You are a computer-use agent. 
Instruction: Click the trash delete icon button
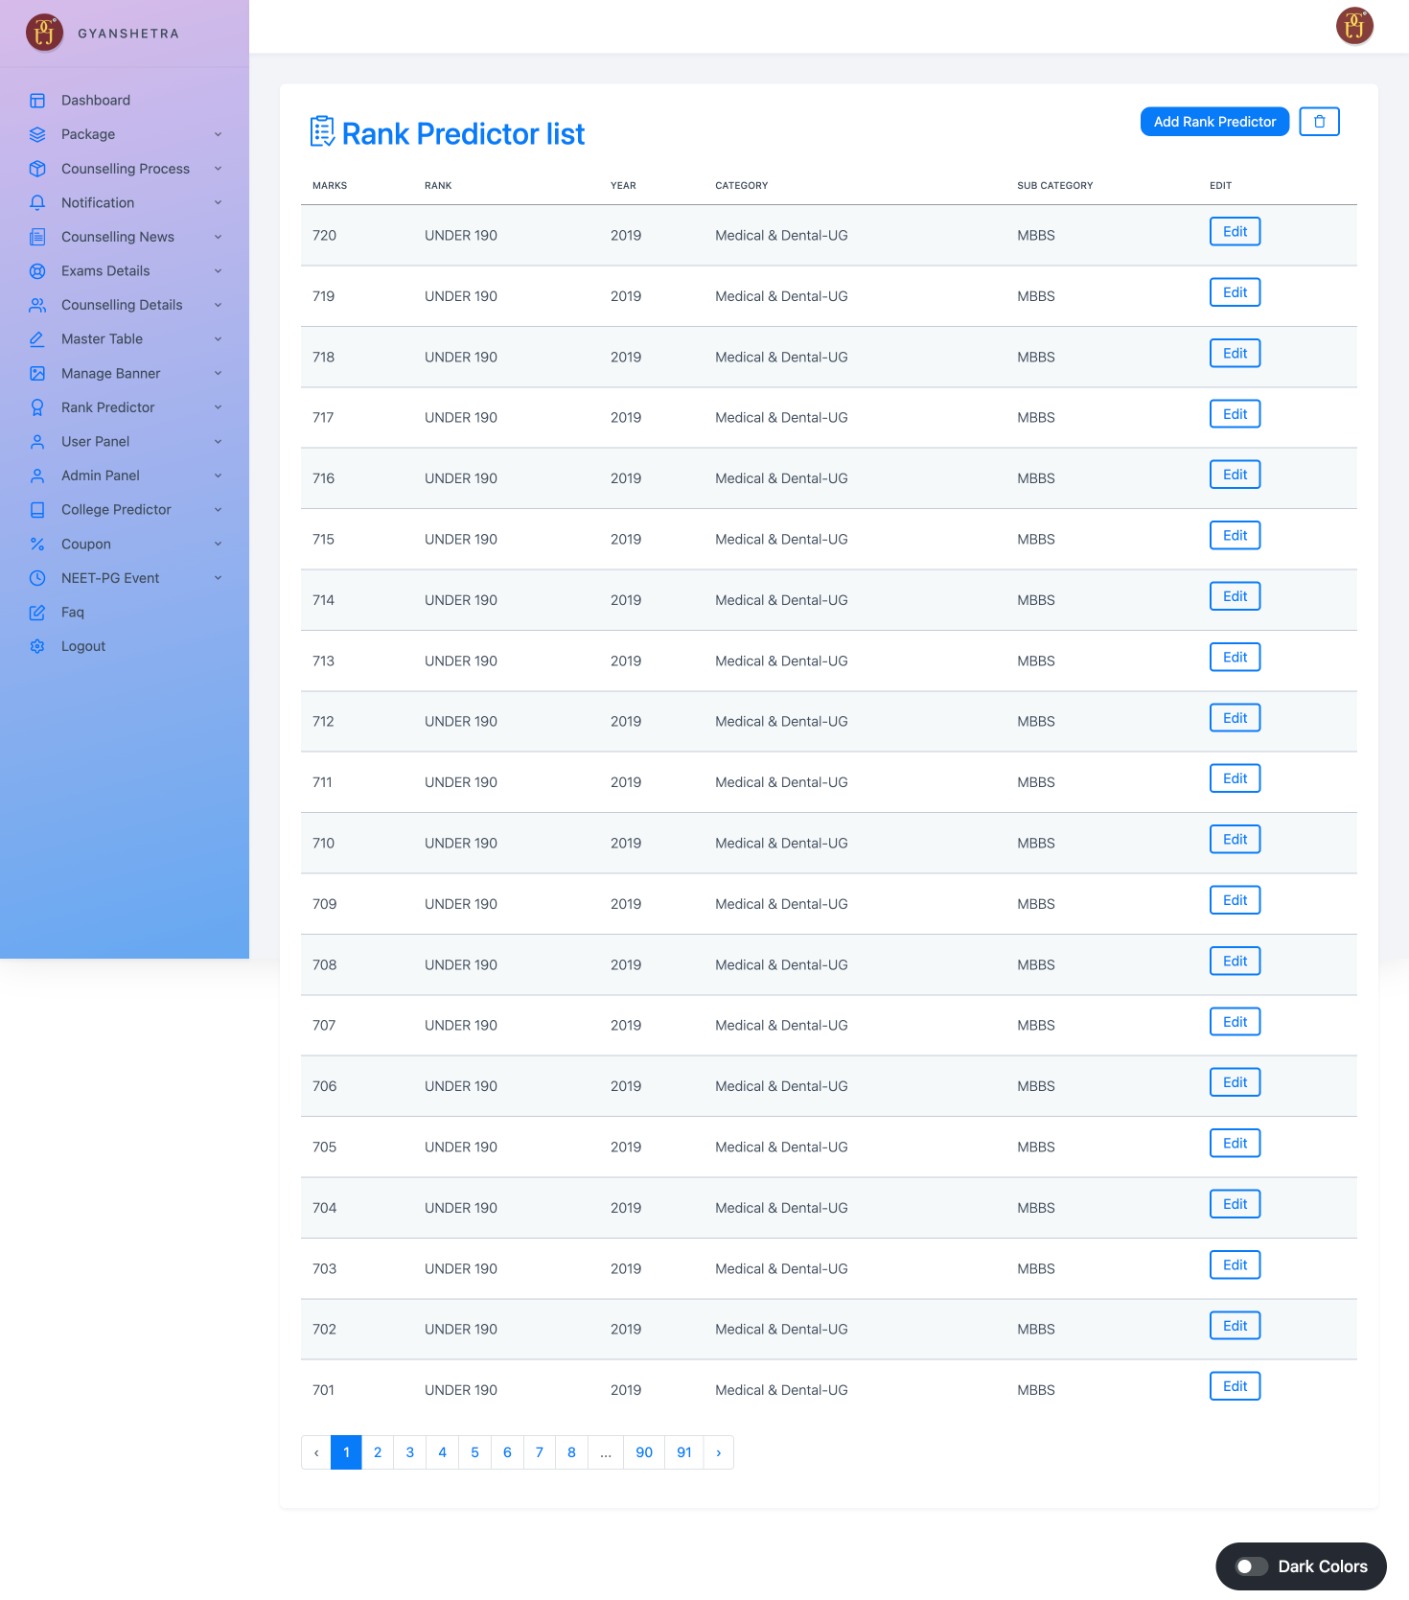(1319, 121)
